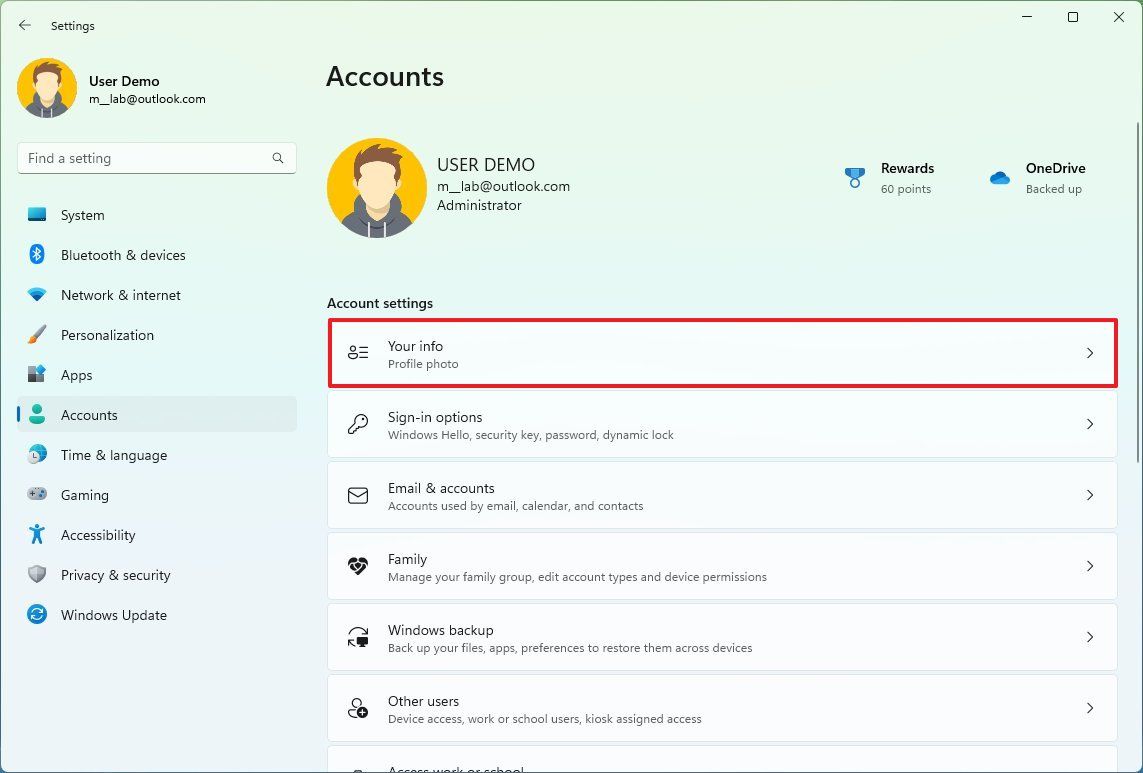Switch to the Accounts section
The image size is (1143, 773).
89,415
